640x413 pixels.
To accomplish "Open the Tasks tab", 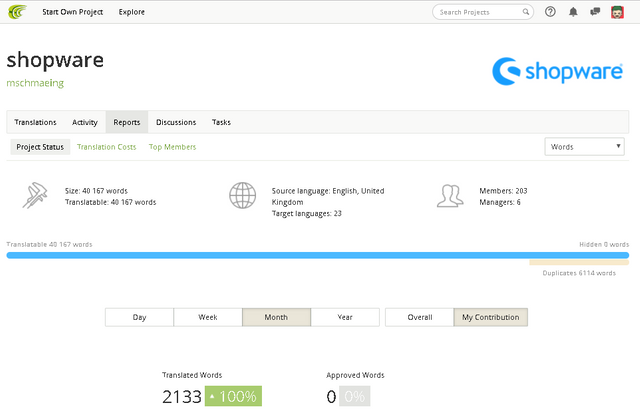I will coord(221,122).
